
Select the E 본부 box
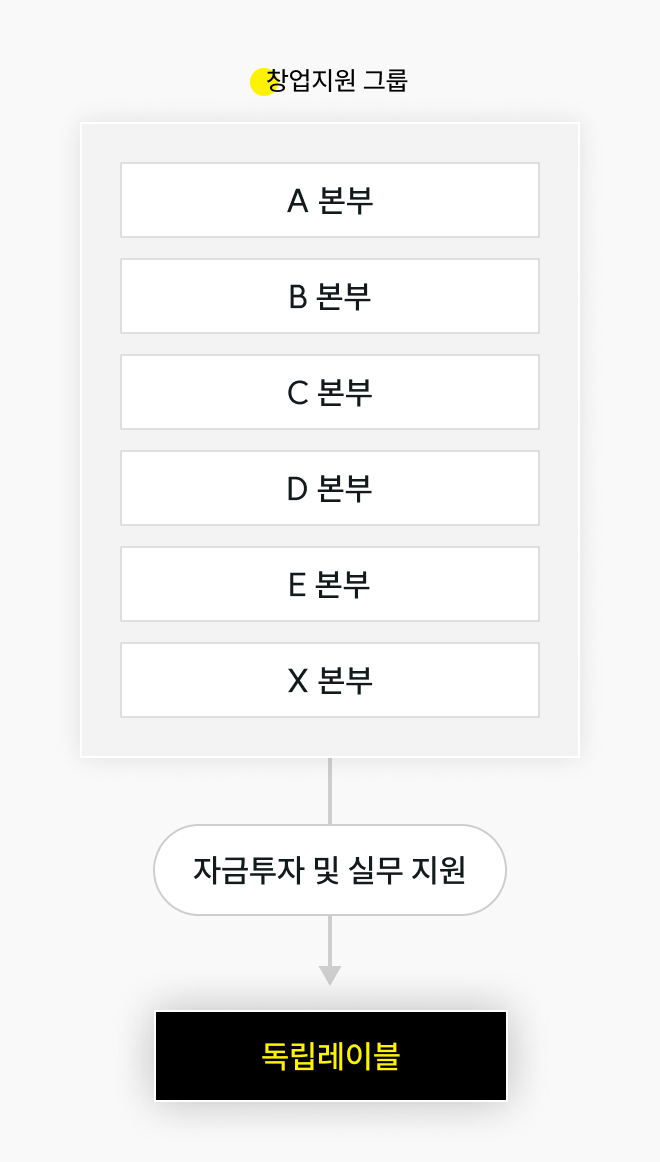coord(330,584)
